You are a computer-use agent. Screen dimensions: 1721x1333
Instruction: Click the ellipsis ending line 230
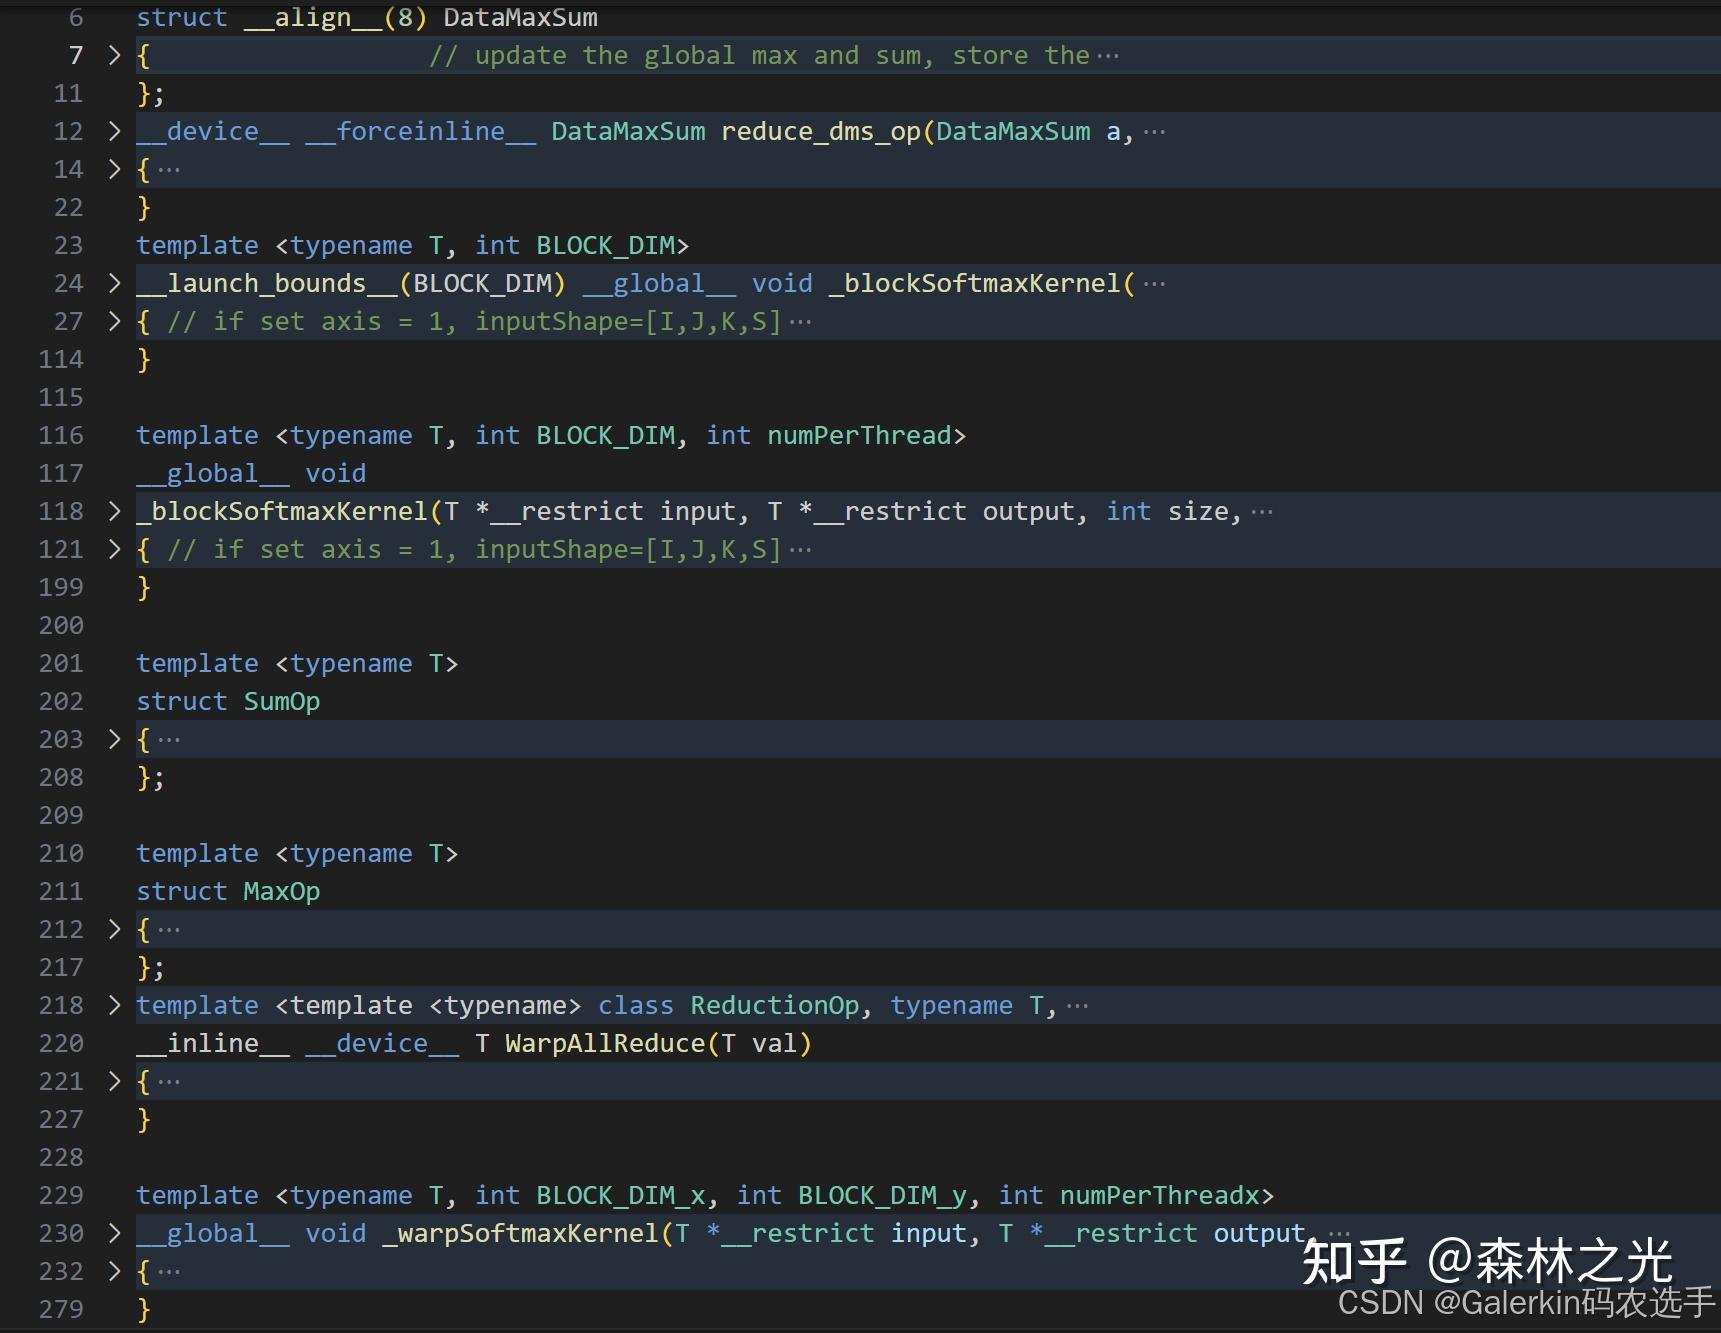pyautogui.click(x=1340, y=1233)
